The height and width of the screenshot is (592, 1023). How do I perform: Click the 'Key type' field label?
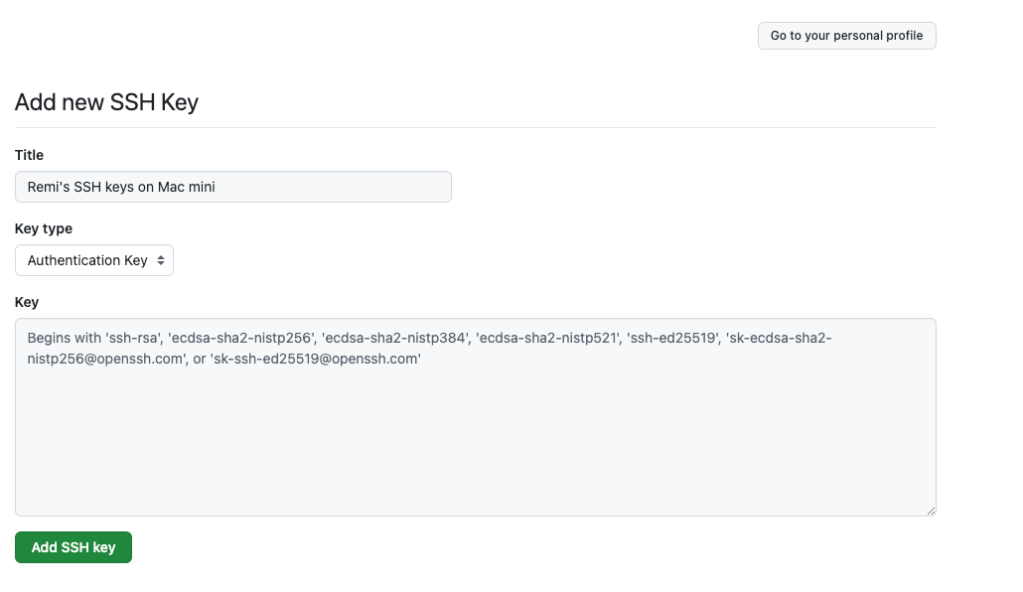(x=43, y=228)
